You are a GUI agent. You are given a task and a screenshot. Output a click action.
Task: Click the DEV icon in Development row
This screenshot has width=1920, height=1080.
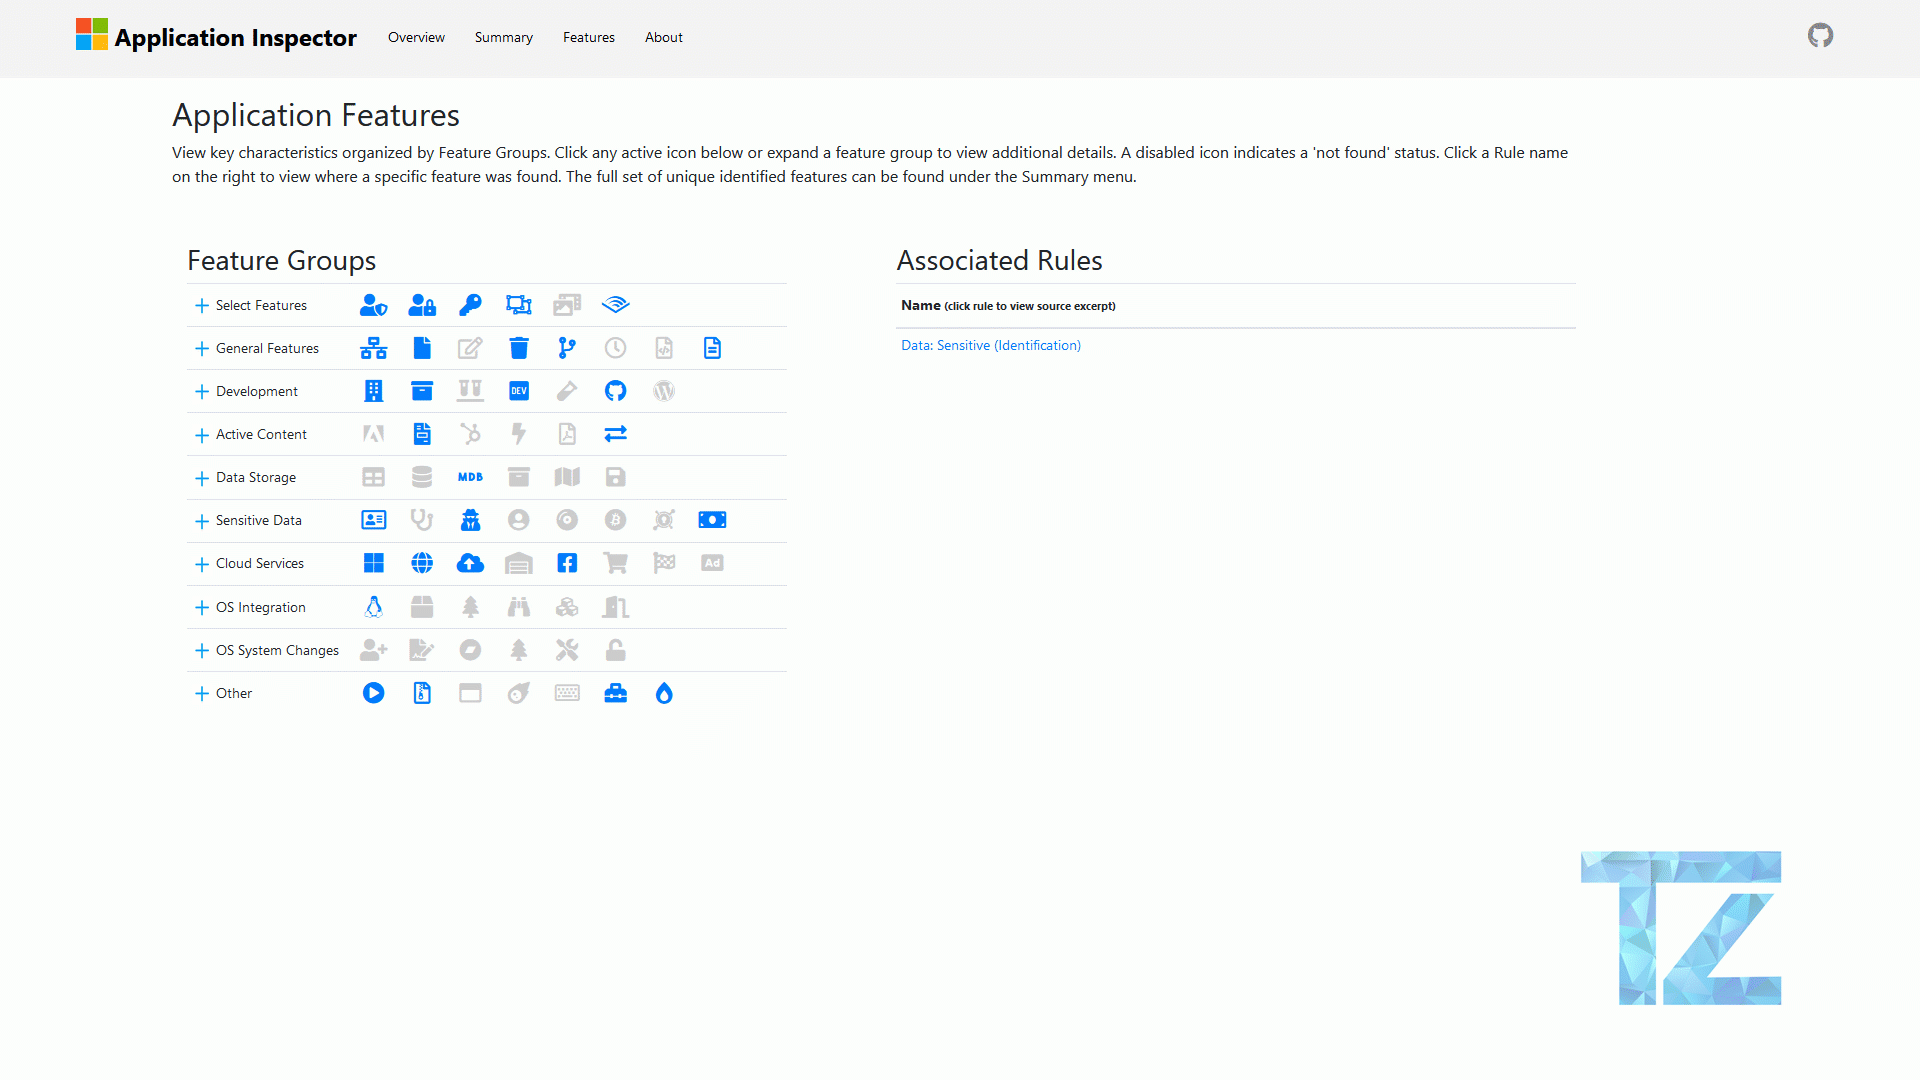[518, 391]
